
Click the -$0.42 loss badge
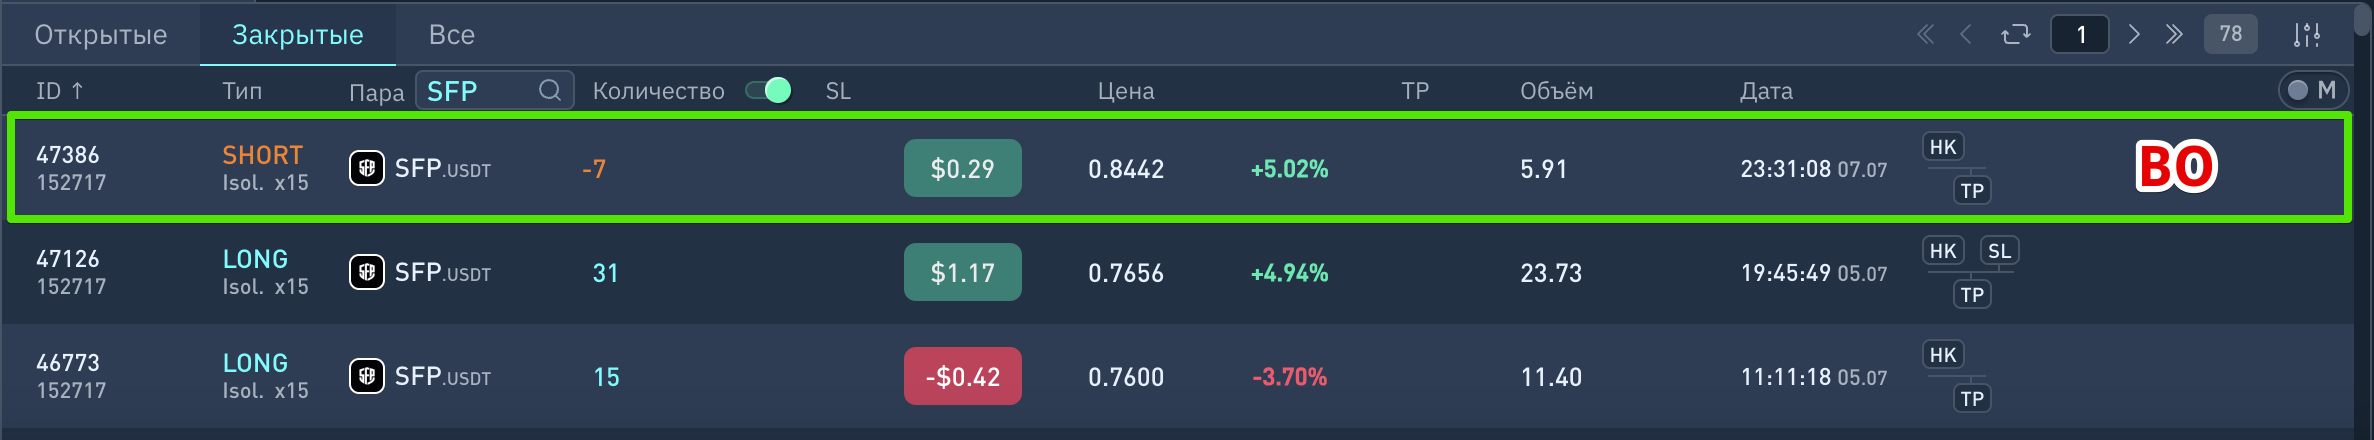(962, 376)
